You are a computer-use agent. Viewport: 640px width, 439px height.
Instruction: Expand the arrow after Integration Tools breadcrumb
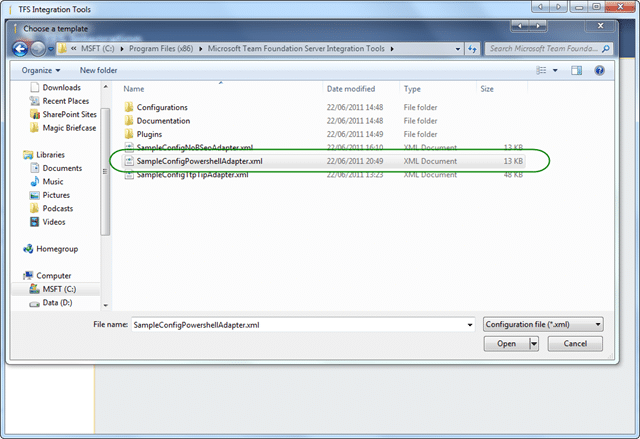(x=392, y=49)
